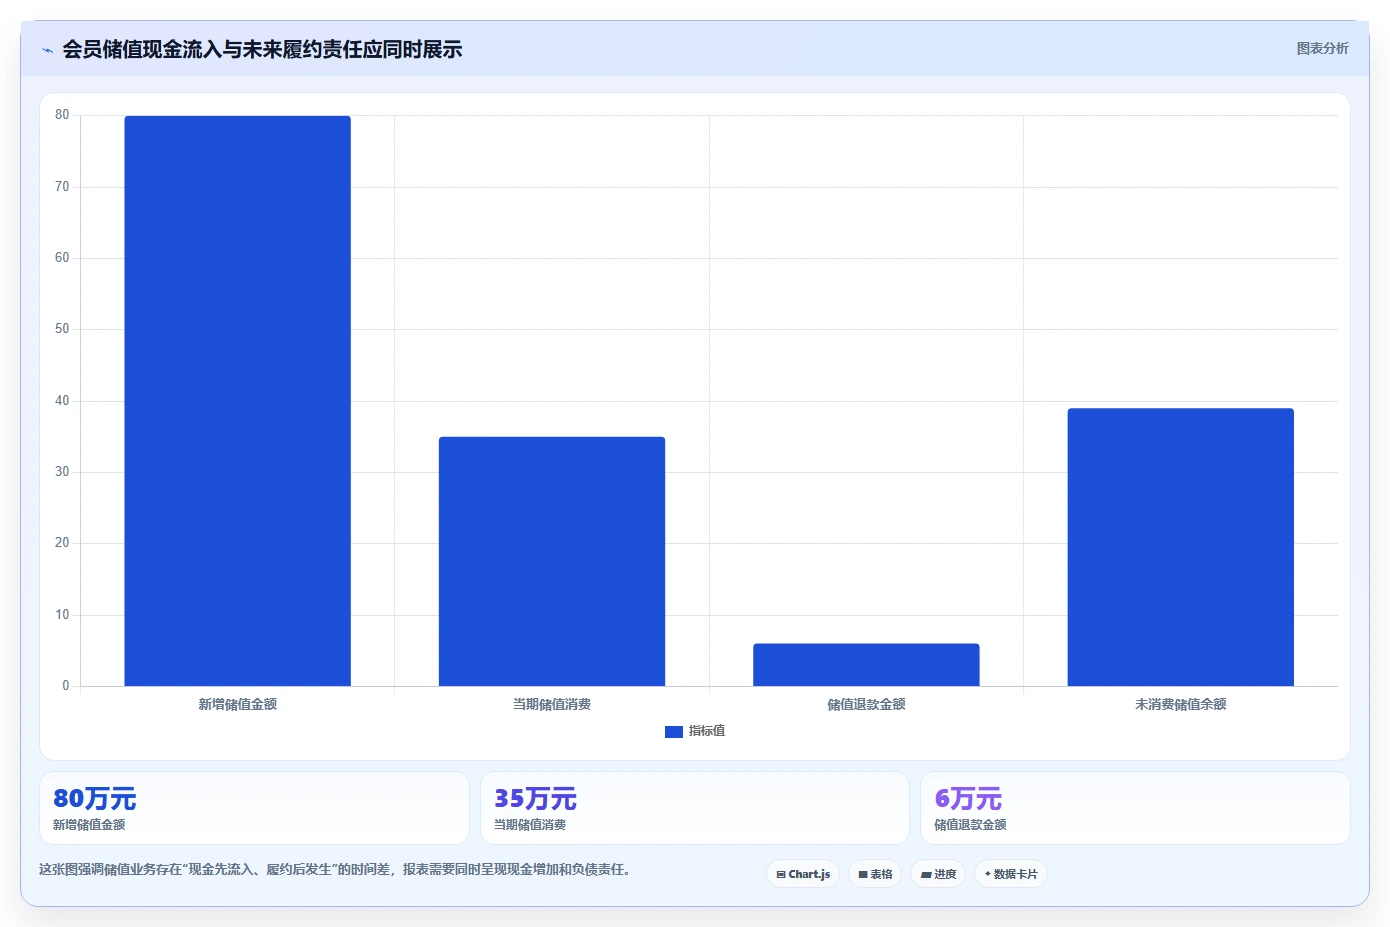Image resolution: width=1390 pixels, height=927 pixels.
Task: Click the 进度 tag pill
Action: (x=938, y=874)
